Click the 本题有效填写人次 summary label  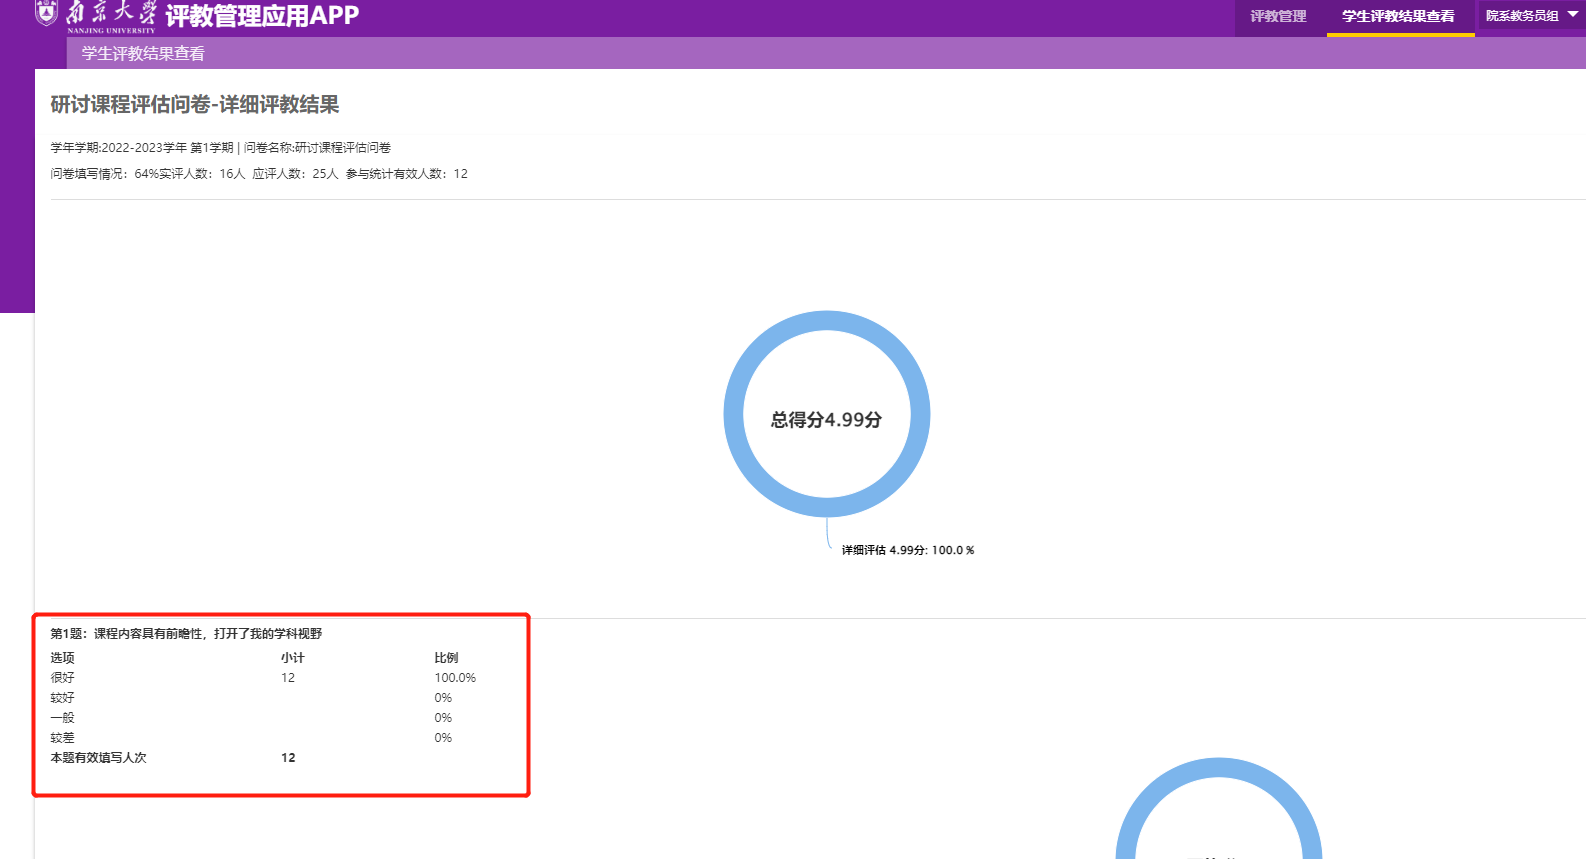tap(98, 757)
